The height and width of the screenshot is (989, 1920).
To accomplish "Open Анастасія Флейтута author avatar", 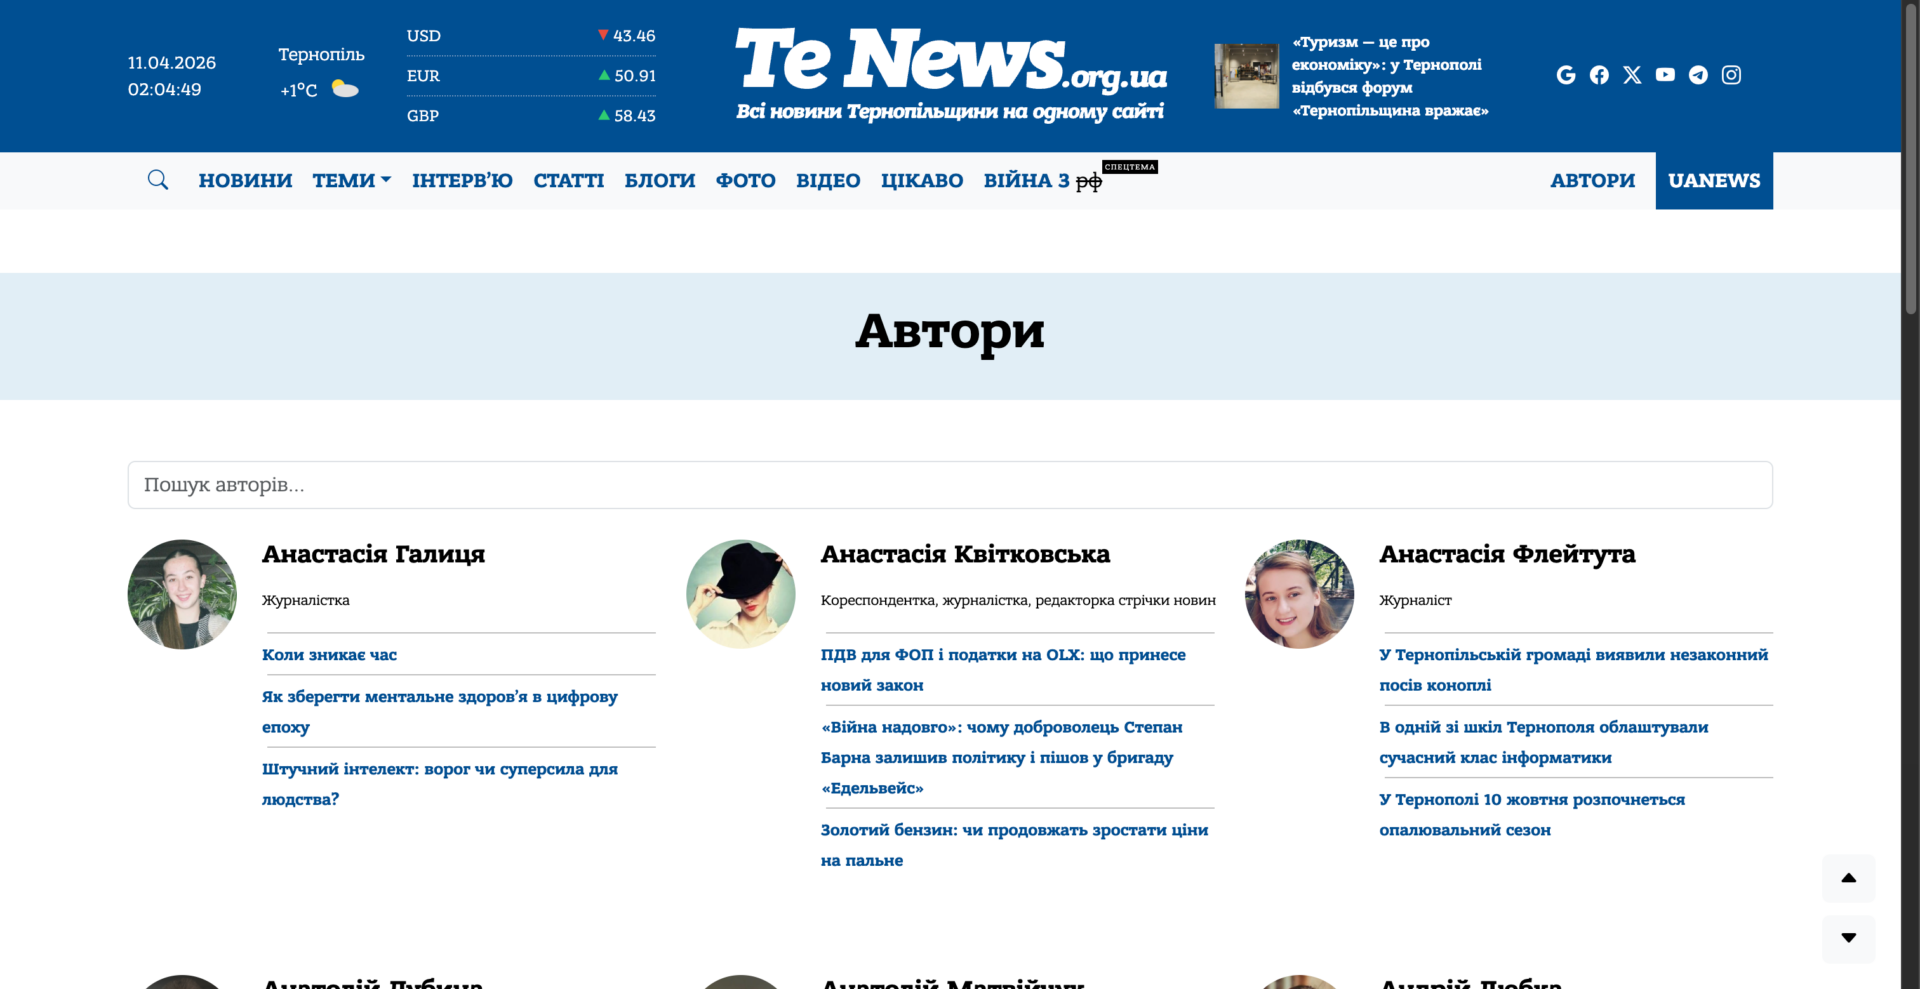I will 1299,594.
